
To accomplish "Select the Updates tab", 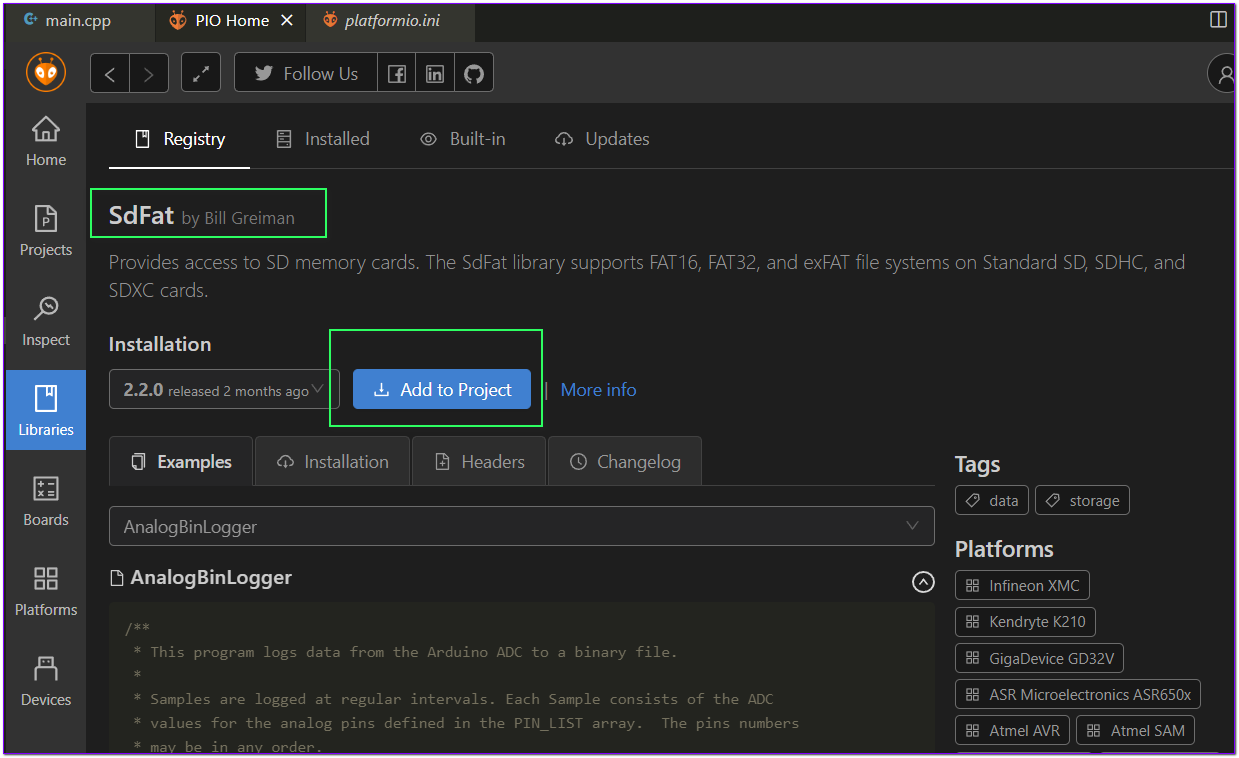I will (603, 139).
